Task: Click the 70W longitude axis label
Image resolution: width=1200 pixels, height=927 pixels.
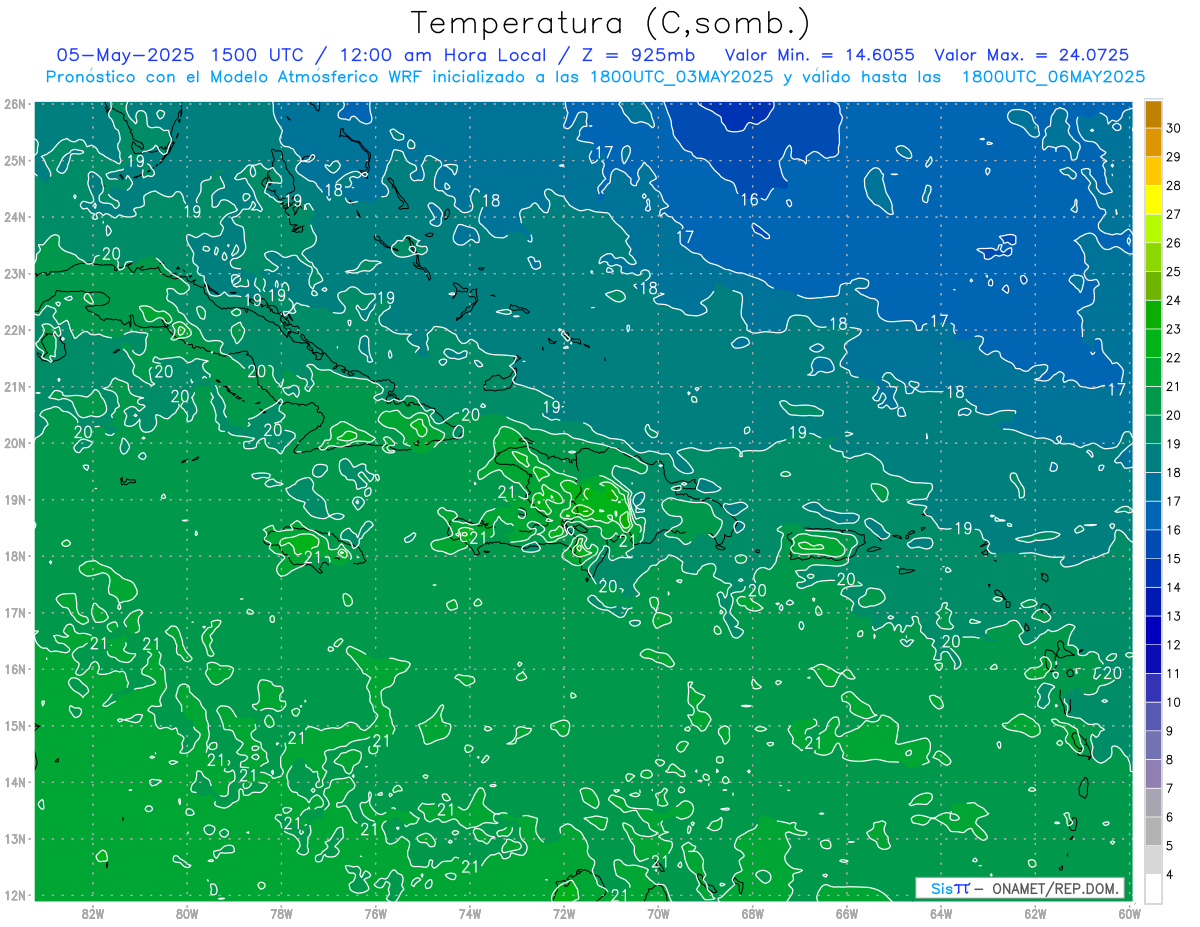Action: [658, 912]
